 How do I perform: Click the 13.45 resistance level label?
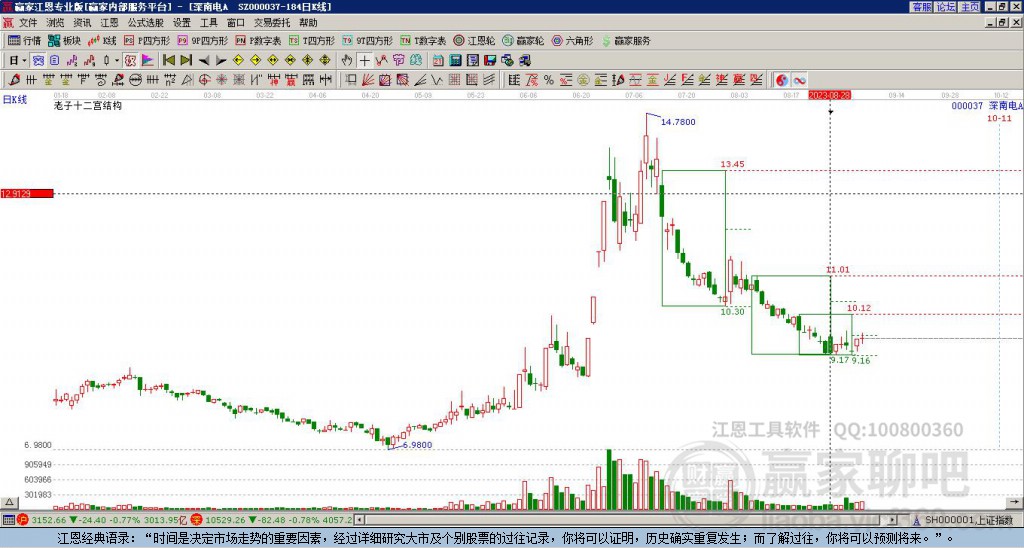point(732,165)
